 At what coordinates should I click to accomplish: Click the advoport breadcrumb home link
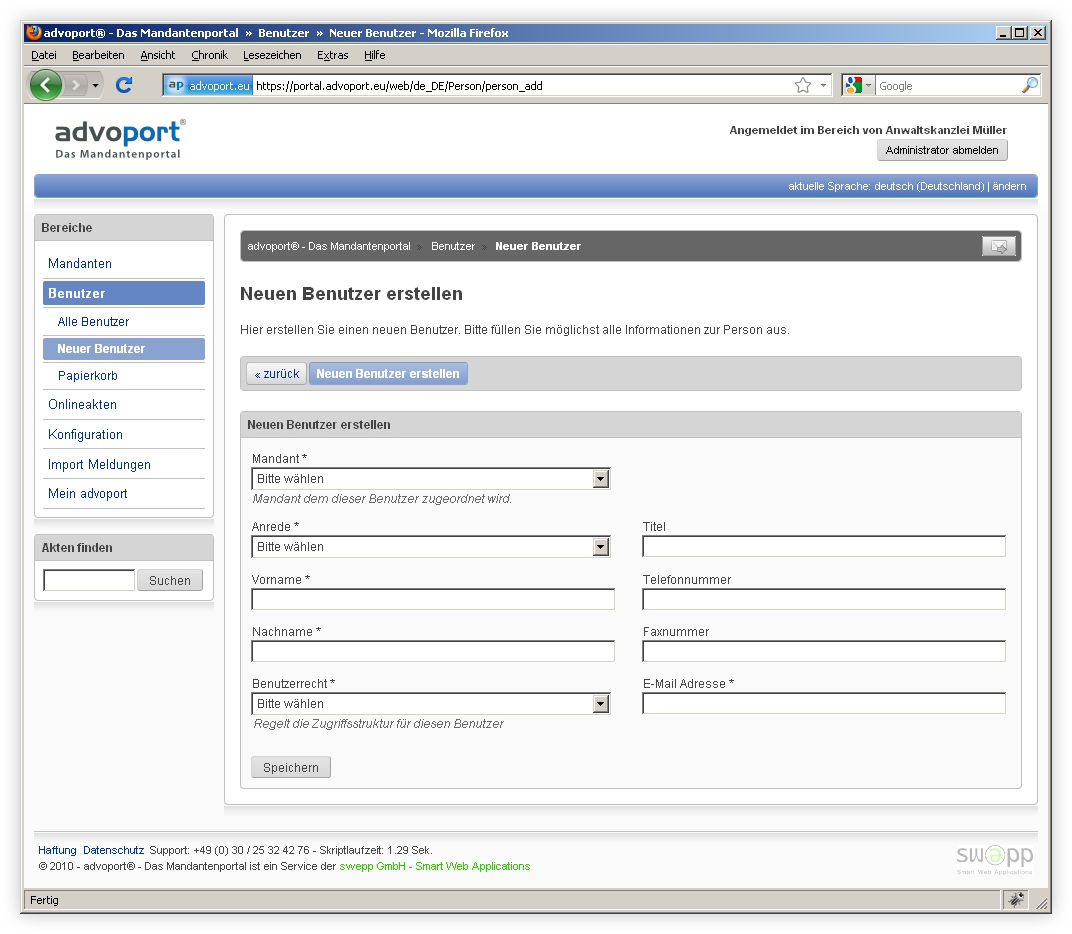point(329,246)
